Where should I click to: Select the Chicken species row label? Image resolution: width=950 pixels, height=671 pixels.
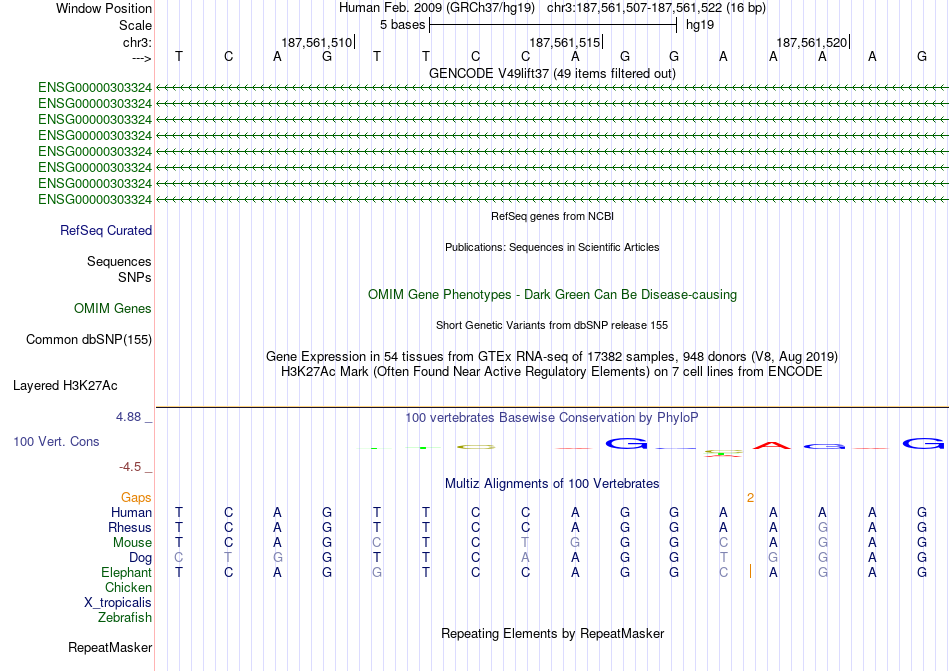click(x=128, y=588)
